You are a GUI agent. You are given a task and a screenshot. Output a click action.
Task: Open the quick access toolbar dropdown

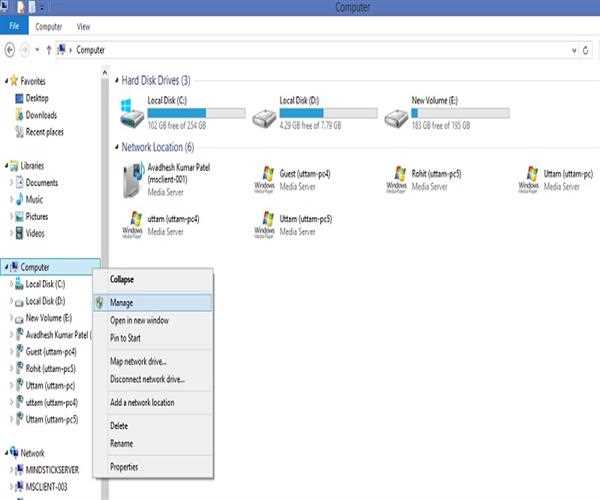pos(42,8)
